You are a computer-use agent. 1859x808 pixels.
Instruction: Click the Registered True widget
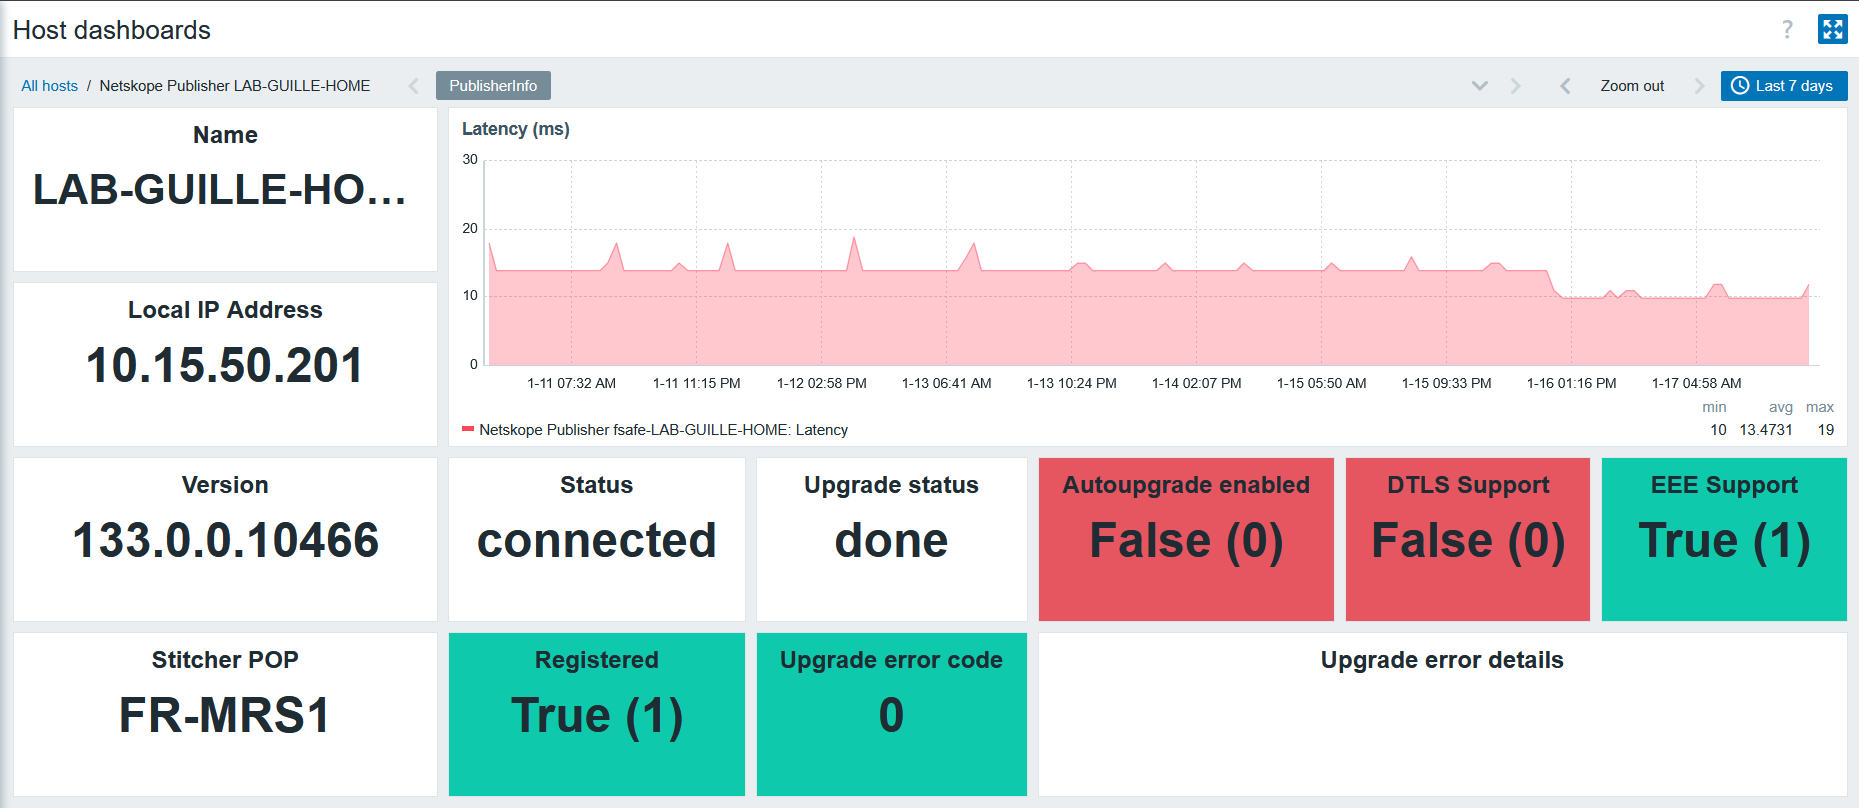point(597,714)
